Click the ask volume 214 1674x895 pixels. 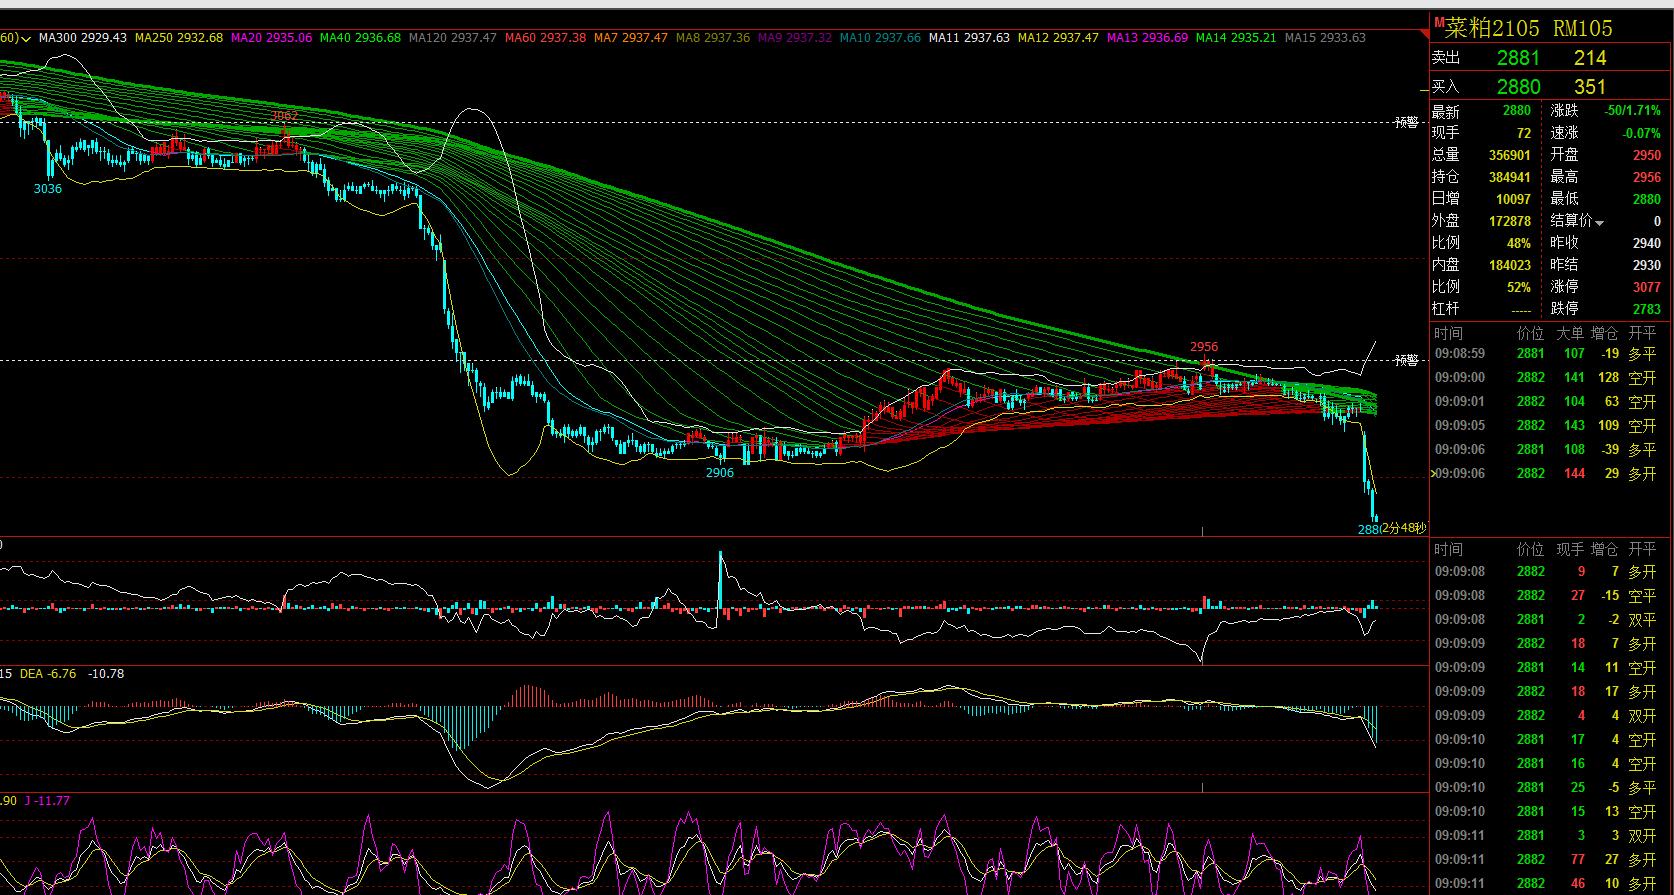[x=1590, y=58]
